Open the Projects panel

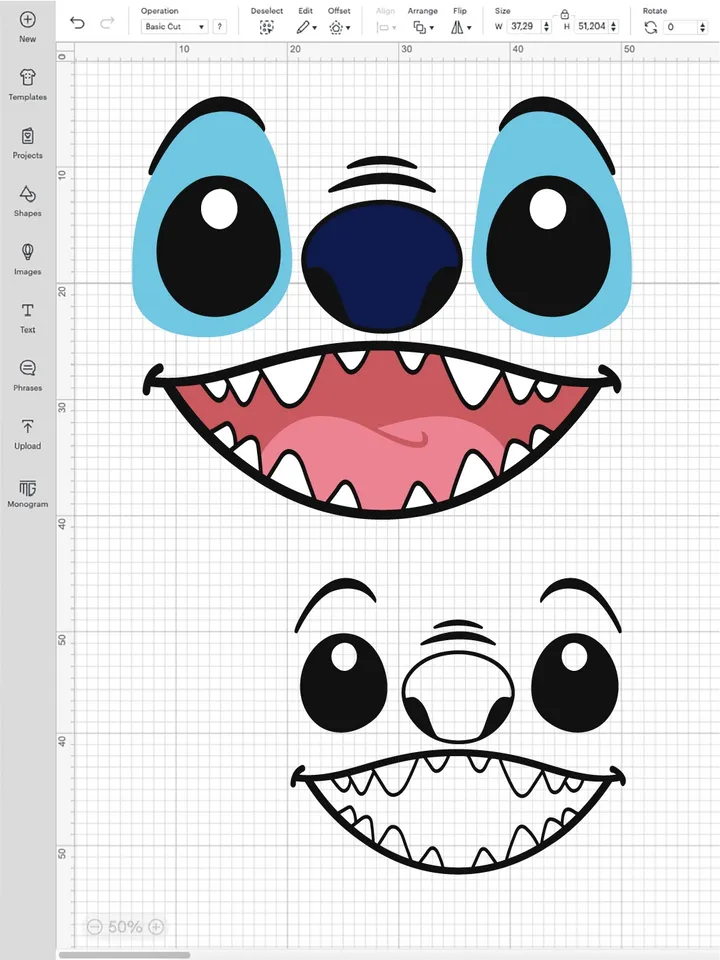[27, 136]
